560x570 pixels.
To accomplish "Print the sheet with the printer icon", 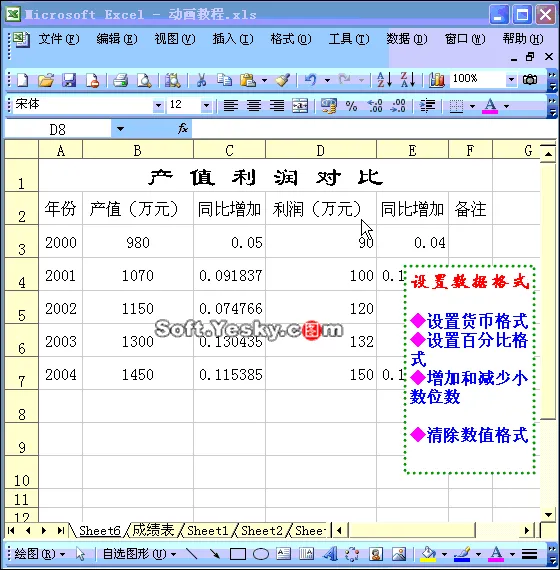I will coord(120,80).
